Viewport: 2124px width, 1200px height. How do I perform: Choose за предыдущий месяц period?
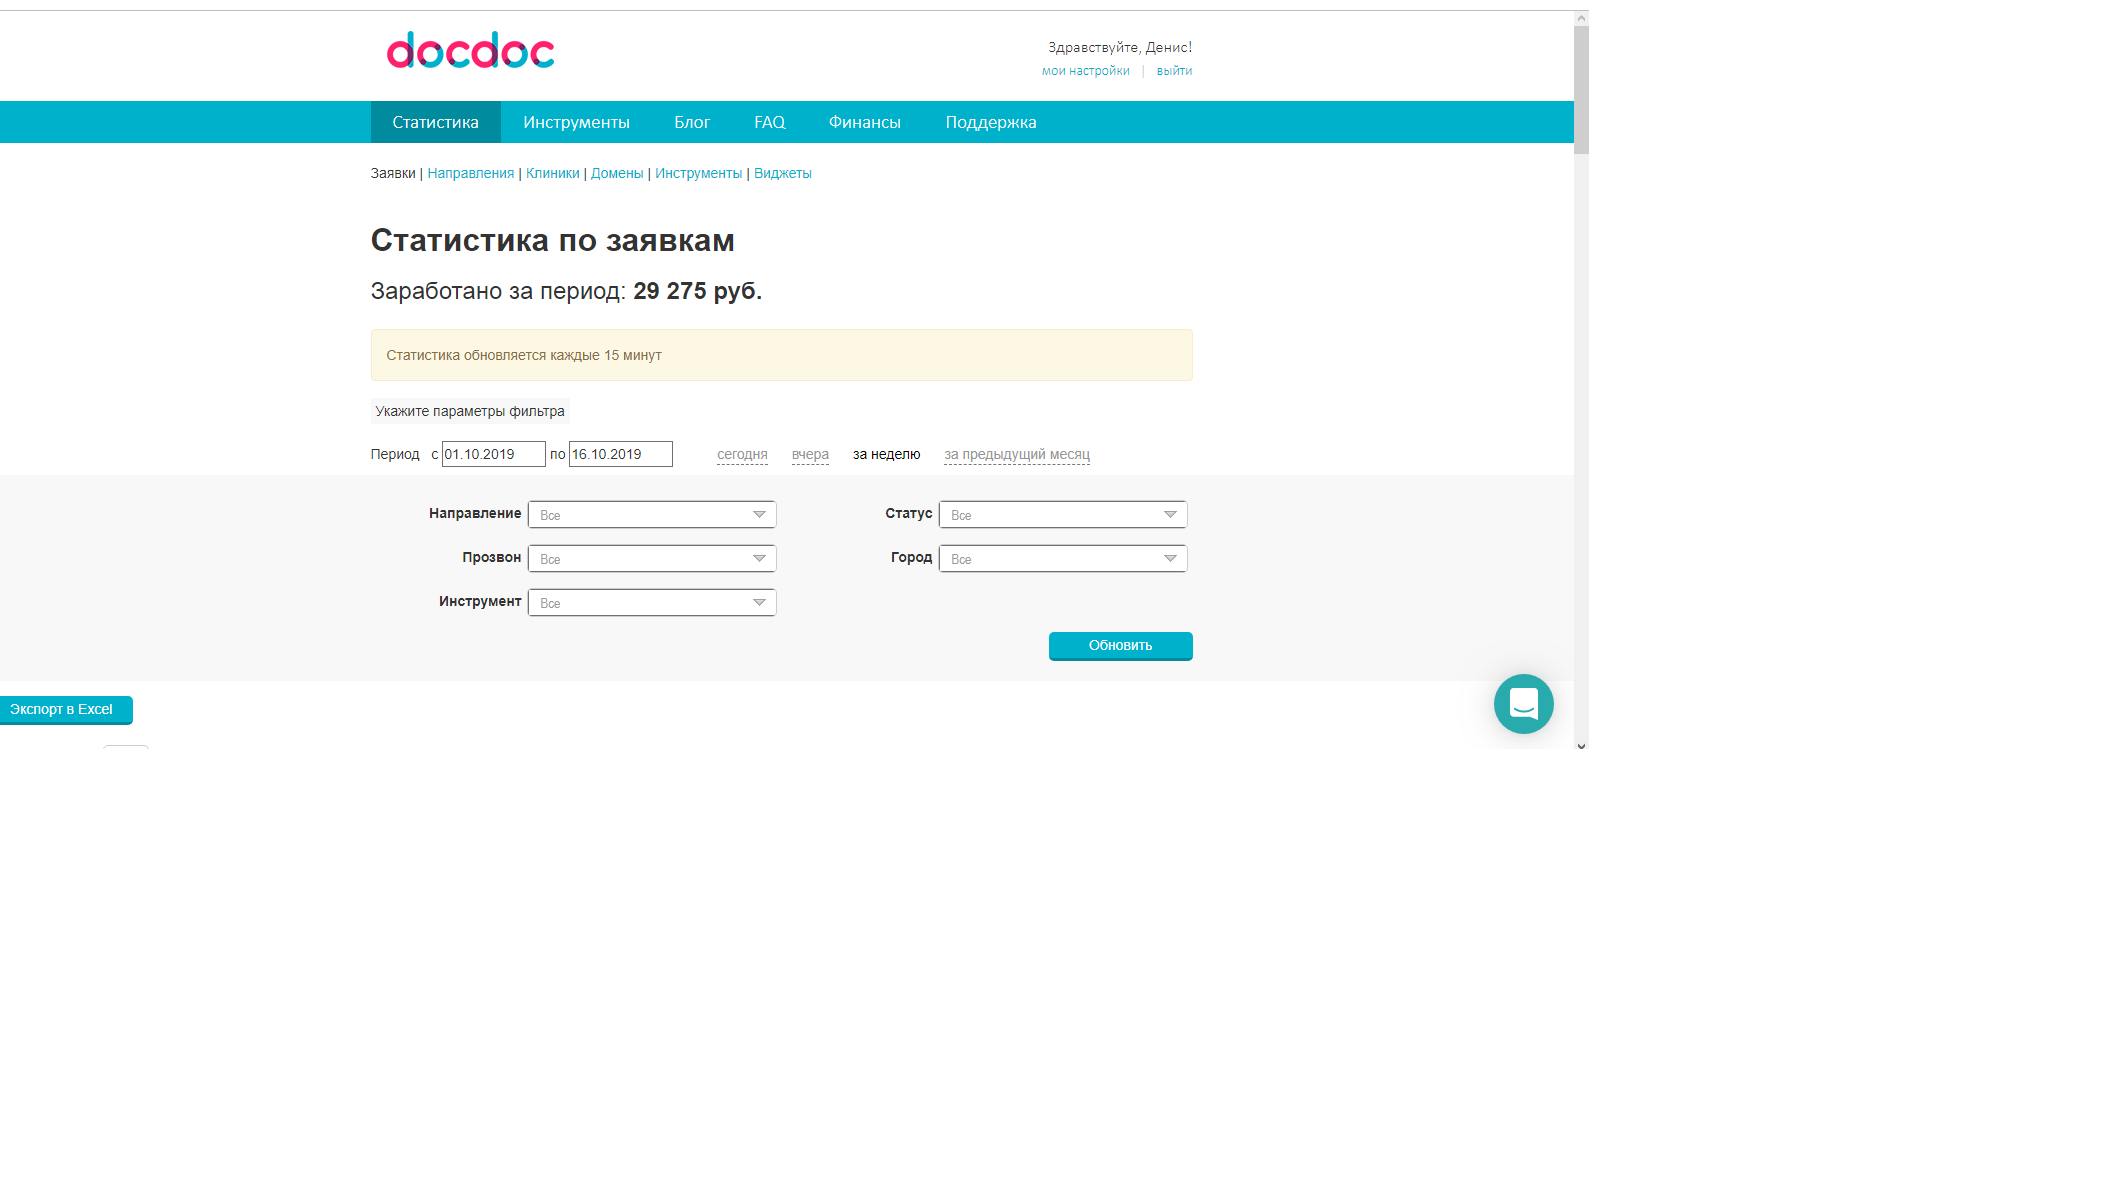(x=1016, y=454)
